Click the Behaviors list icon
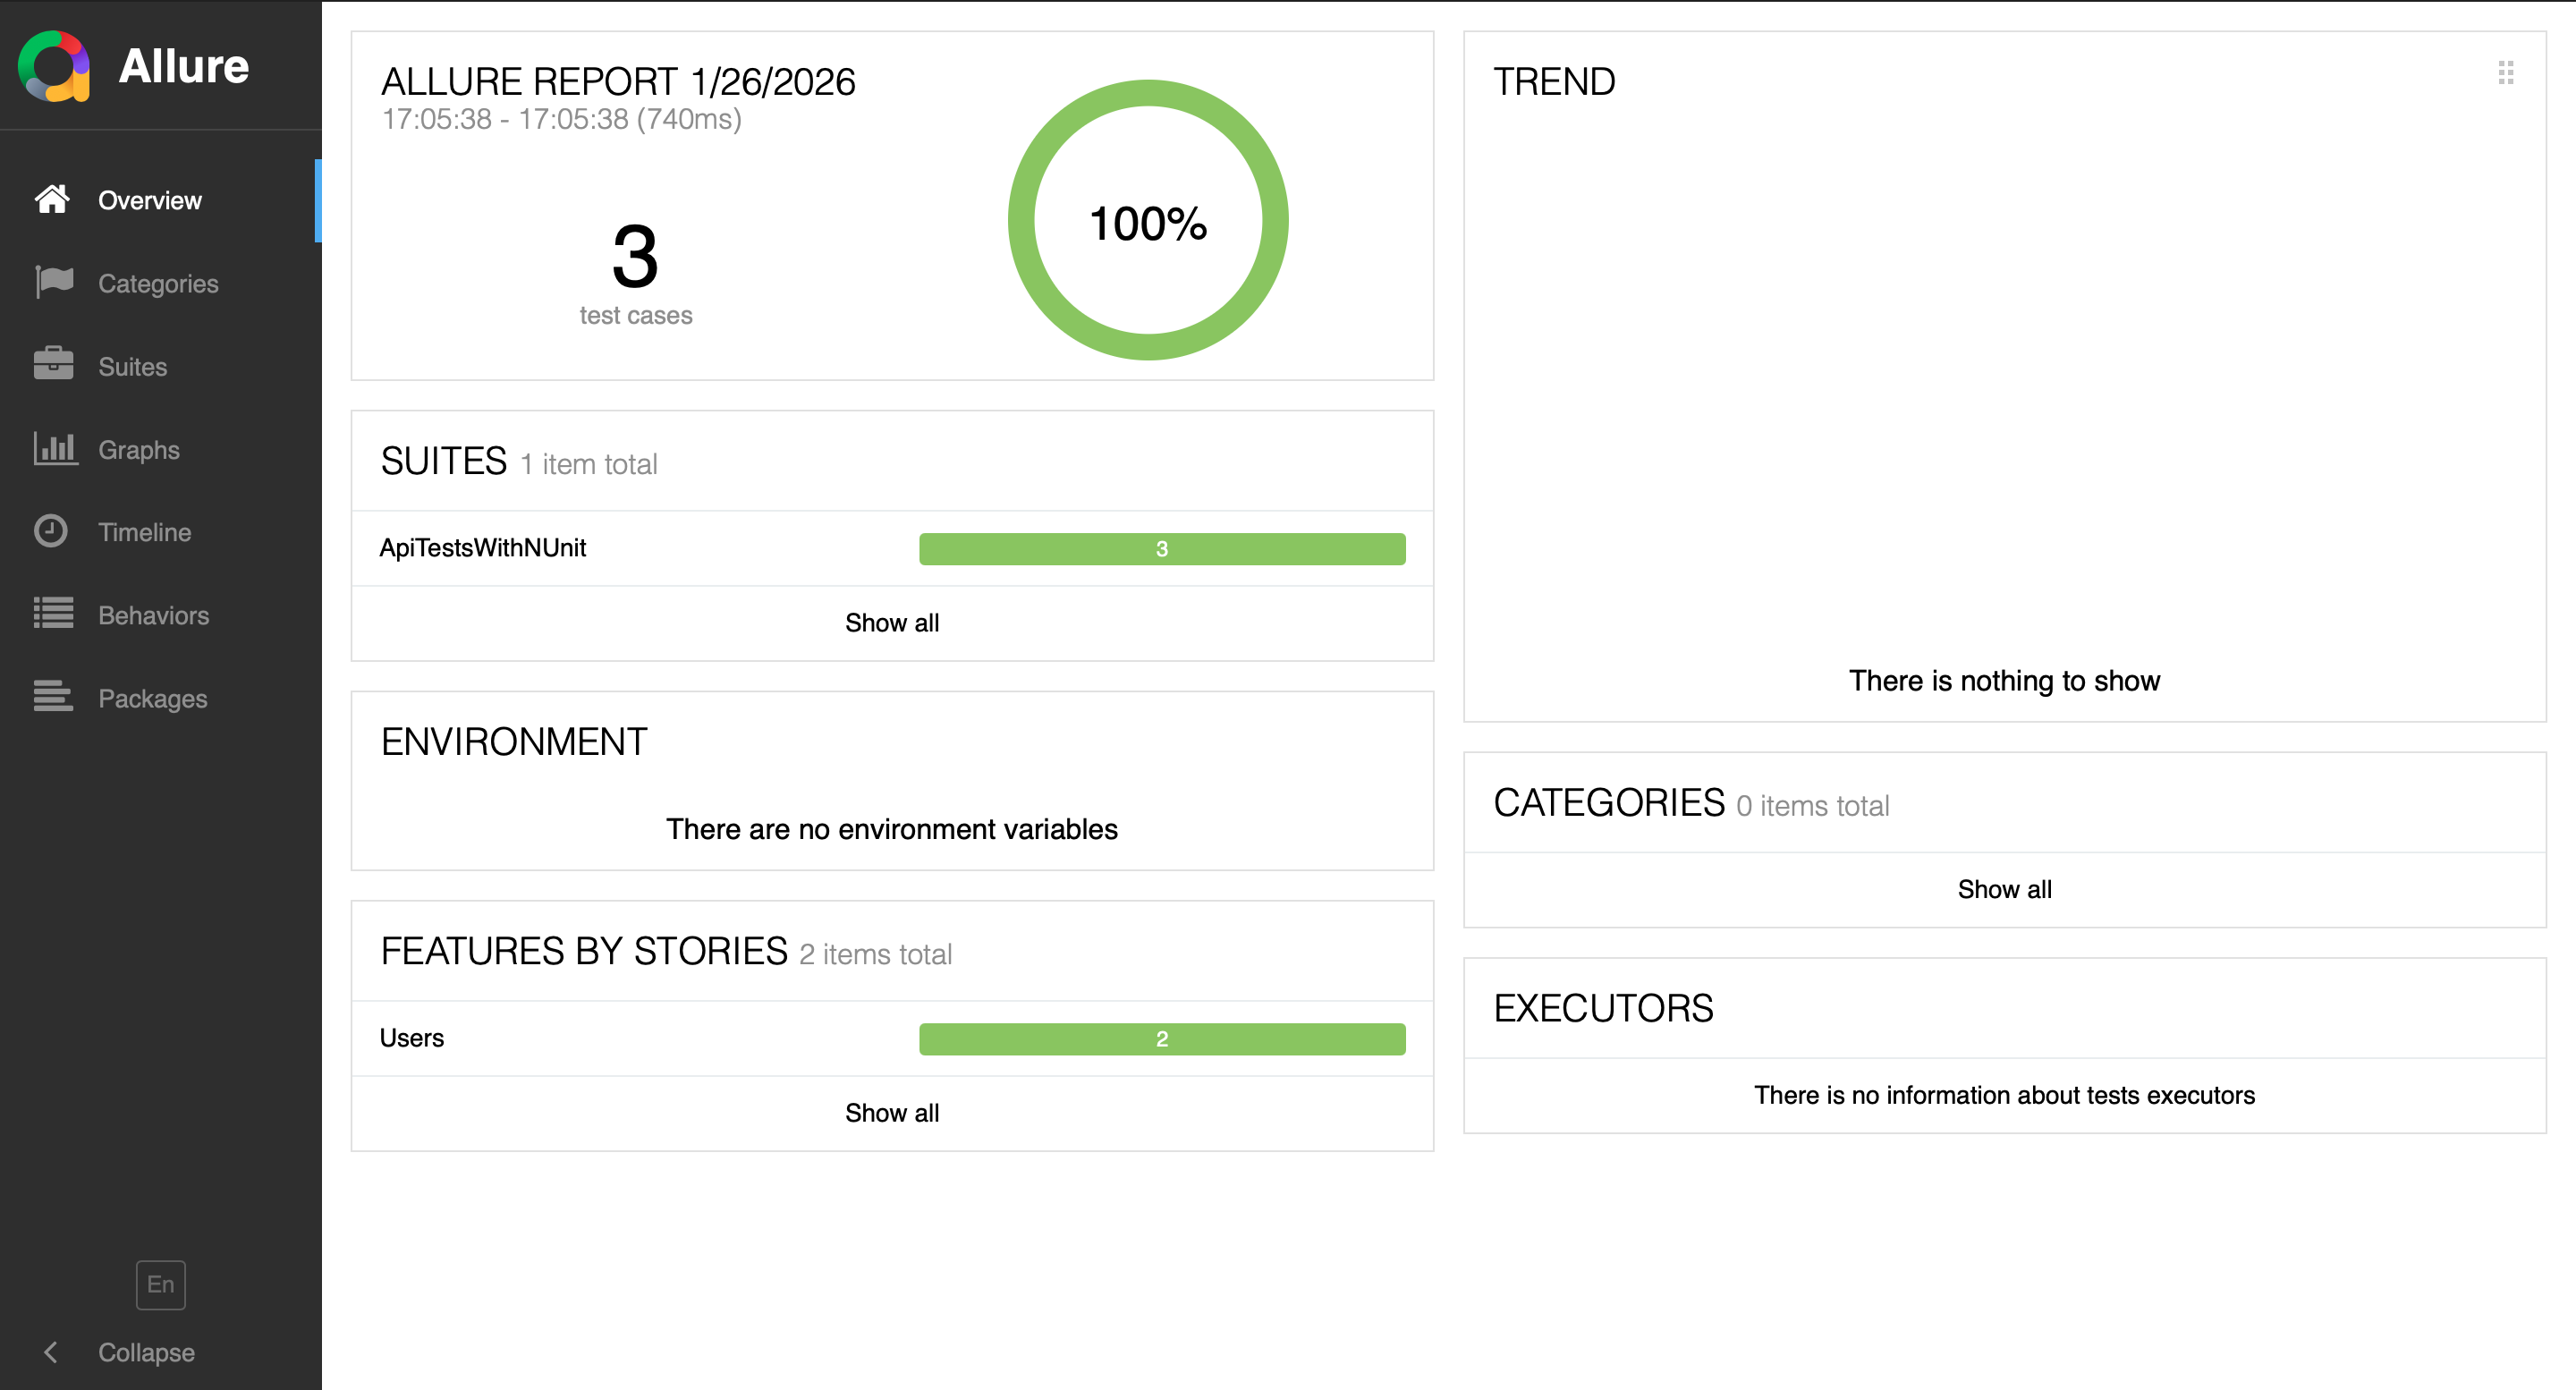 54,613
